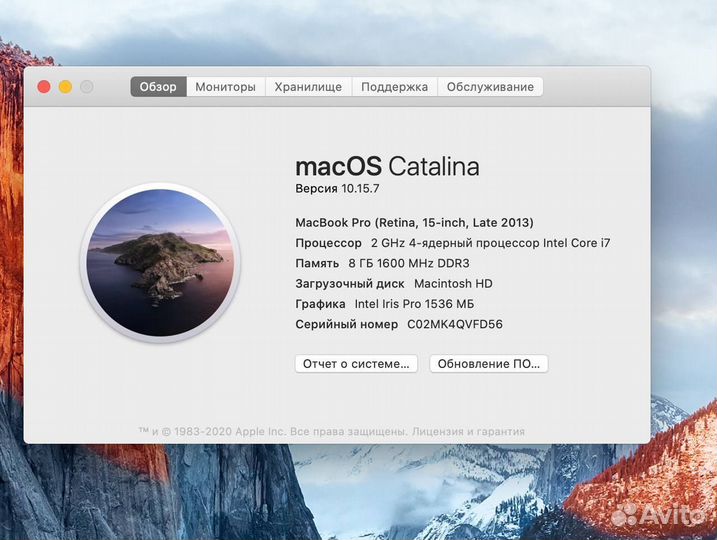
Task: Click the macOS Catalina island logo
Action: pos(160,262)
